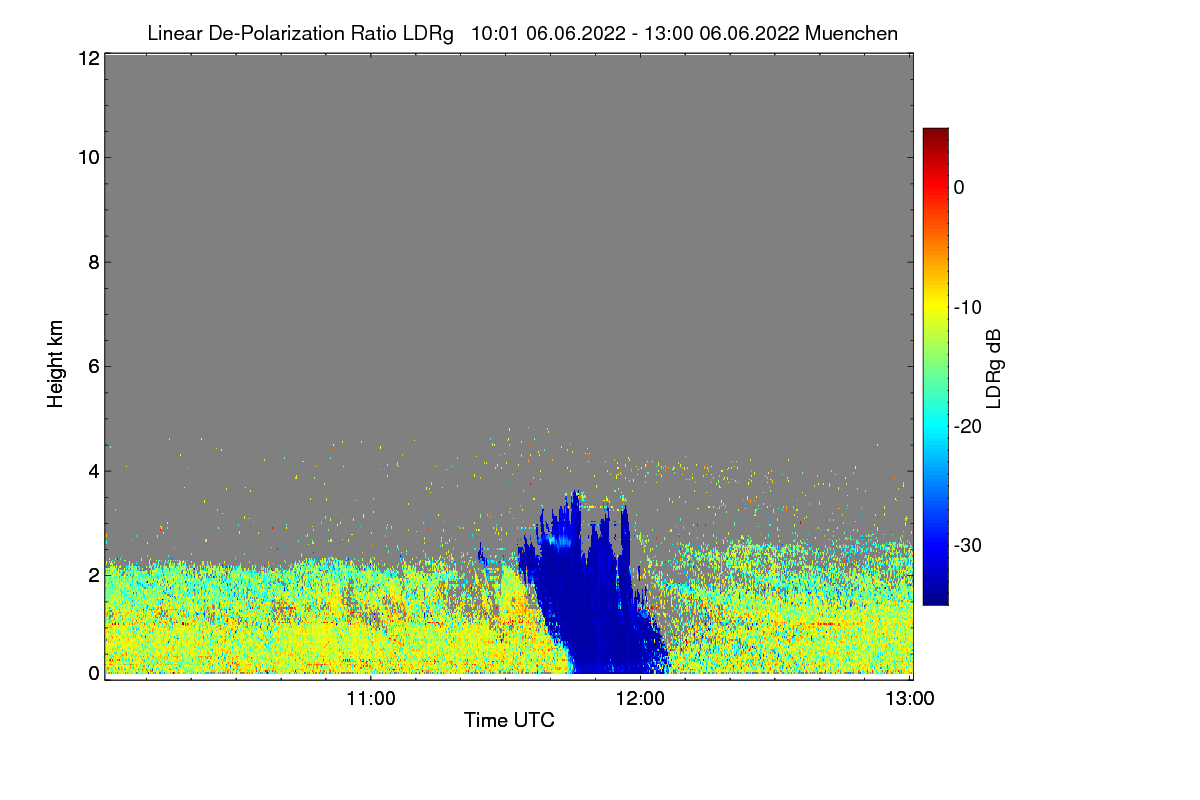The width and height of the screenshot is (1200, 800).
Task: Click the '11:00' time tick label
Action: pyautogui.click(x=371, y=697)
